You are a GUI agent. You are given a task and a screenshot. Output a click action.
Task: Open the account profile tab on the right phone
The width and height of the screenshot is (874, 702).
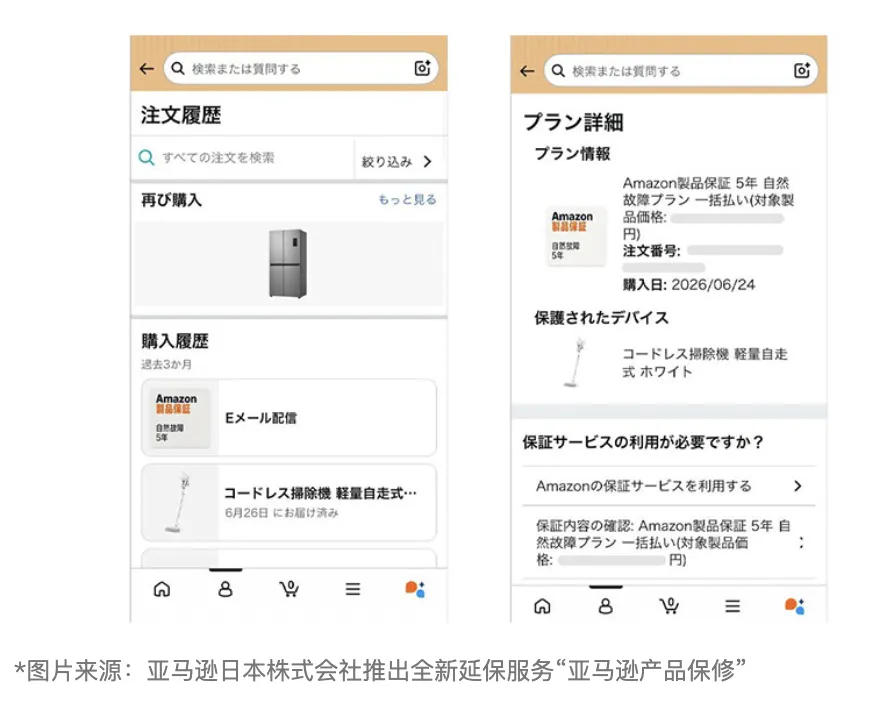[x=605, y=606]
